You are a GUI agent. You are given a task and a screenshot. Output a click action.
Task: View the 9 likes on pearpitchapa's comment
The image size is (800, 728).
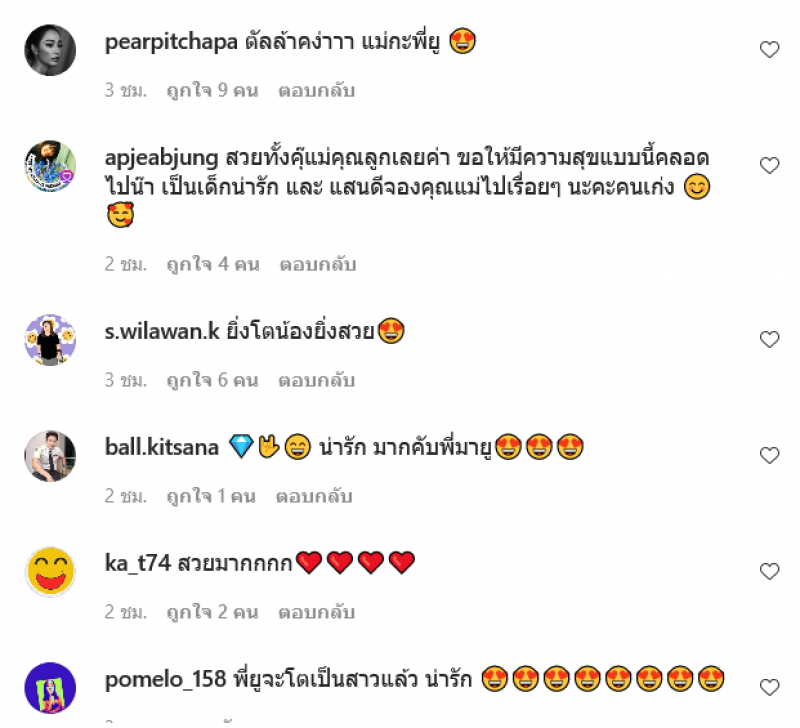[x=212, y=90]
